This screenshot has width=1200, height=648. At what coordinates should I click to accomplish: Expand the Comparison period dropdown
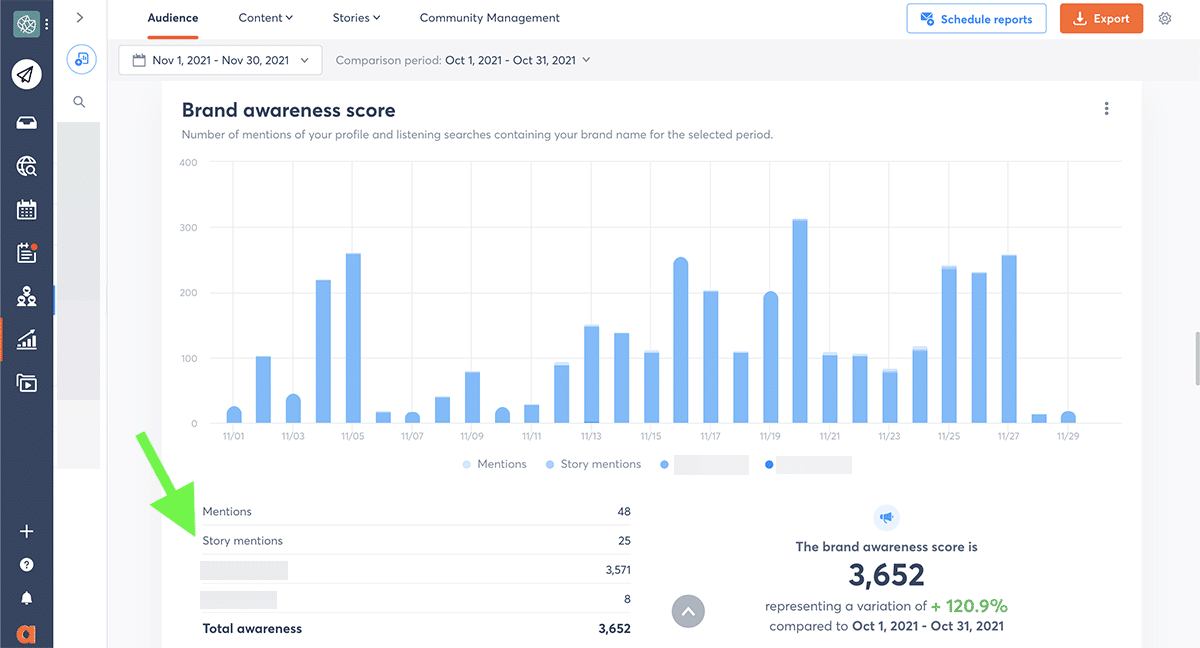pyautogui.click(x=463, y=60)
